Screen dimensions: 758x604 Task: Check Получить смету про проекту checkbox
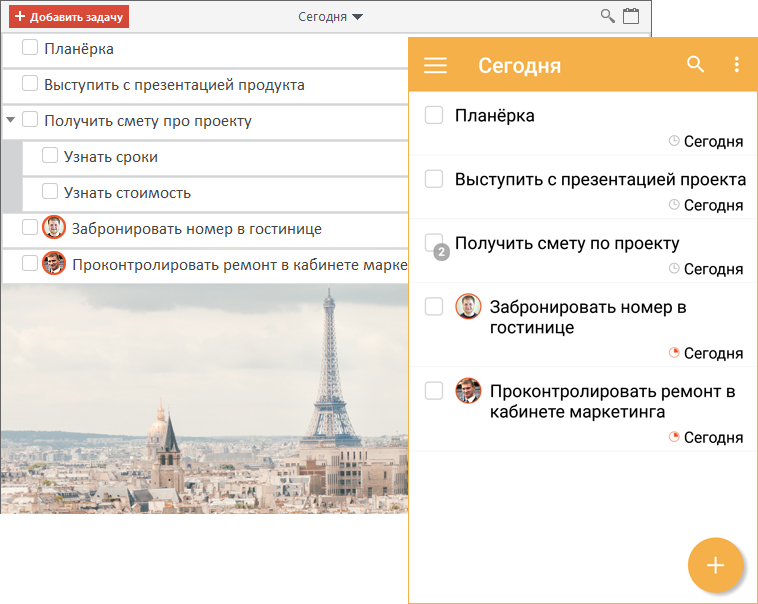pos(30,119)
